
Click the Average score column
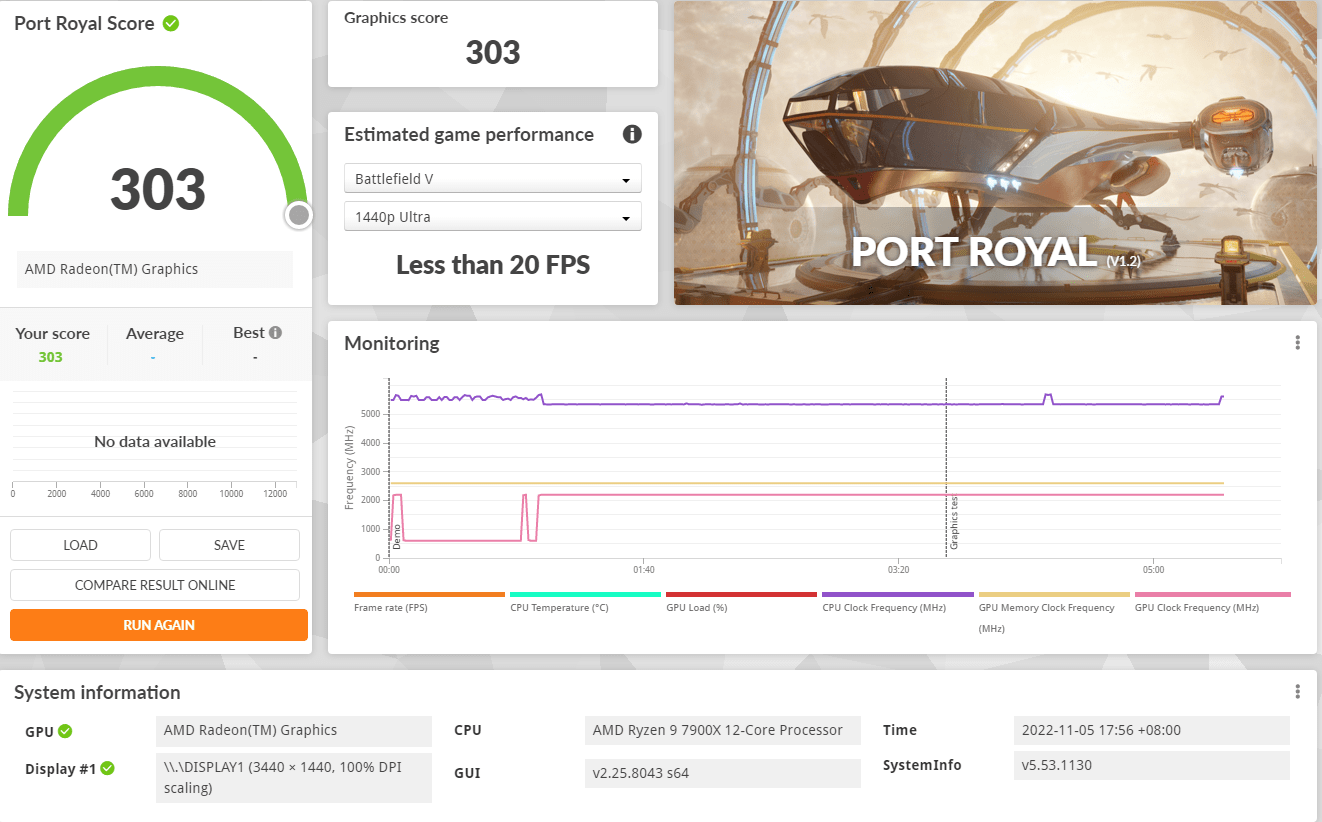pos(154,345)
